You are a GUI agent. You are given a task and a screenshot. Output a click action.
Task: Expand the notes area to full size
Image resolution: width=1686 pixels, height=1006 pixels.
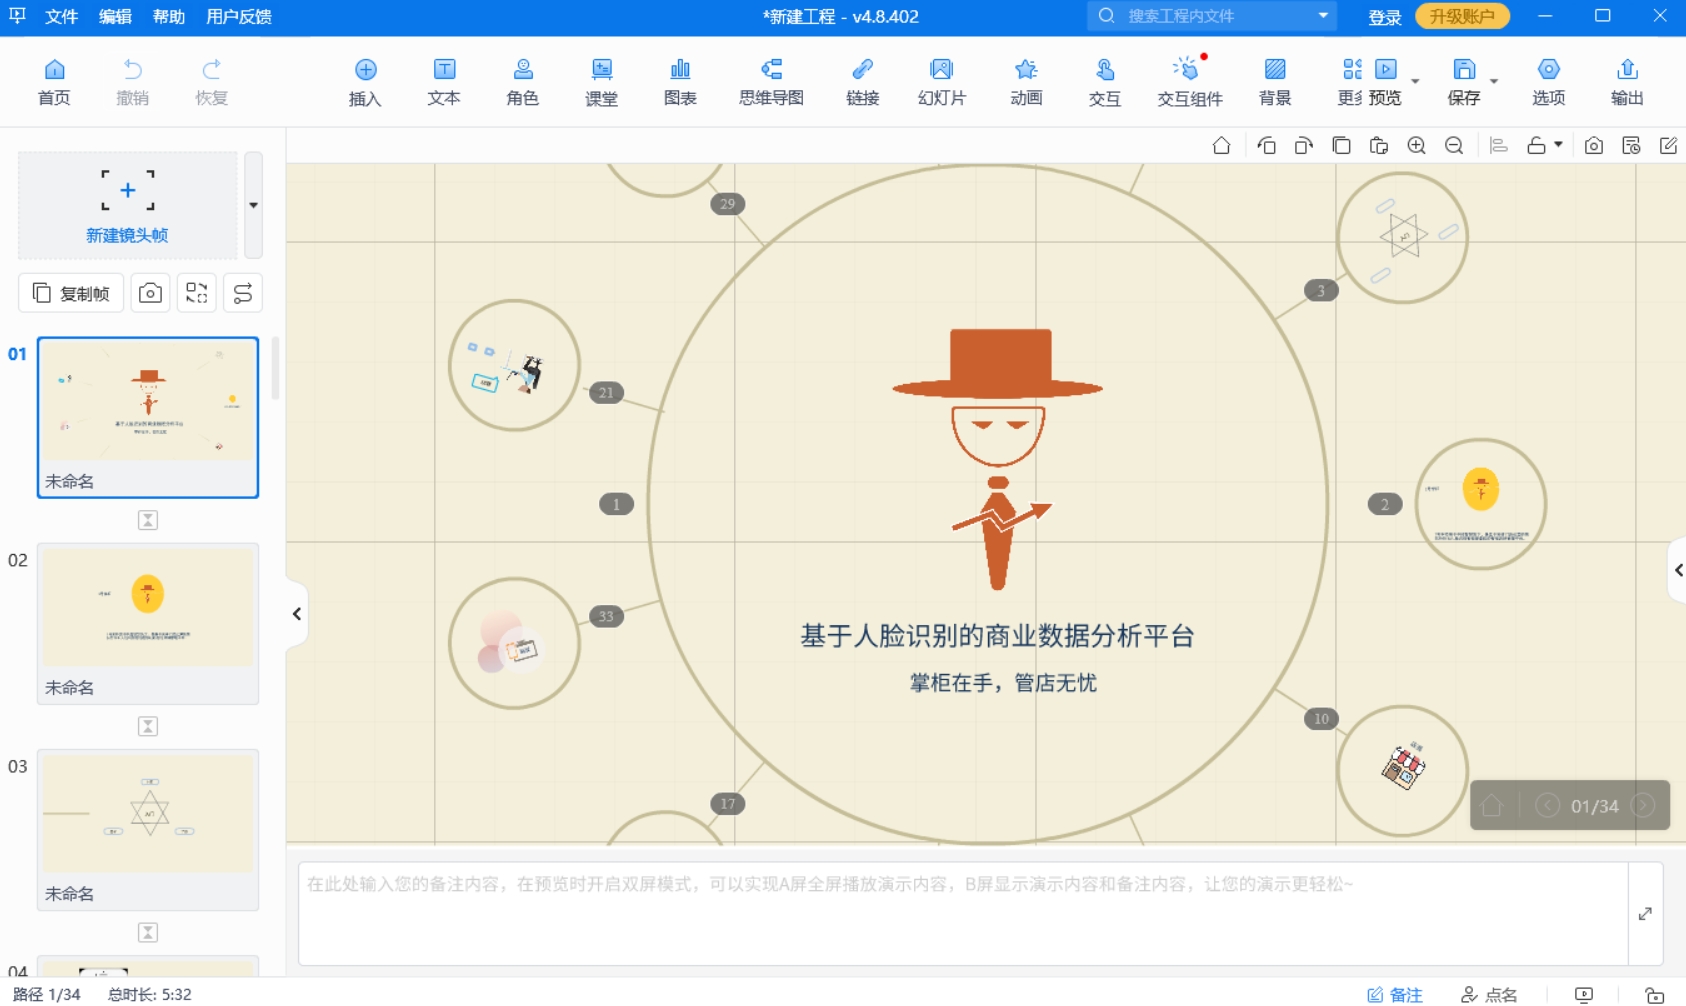[x=1645, y=914]
